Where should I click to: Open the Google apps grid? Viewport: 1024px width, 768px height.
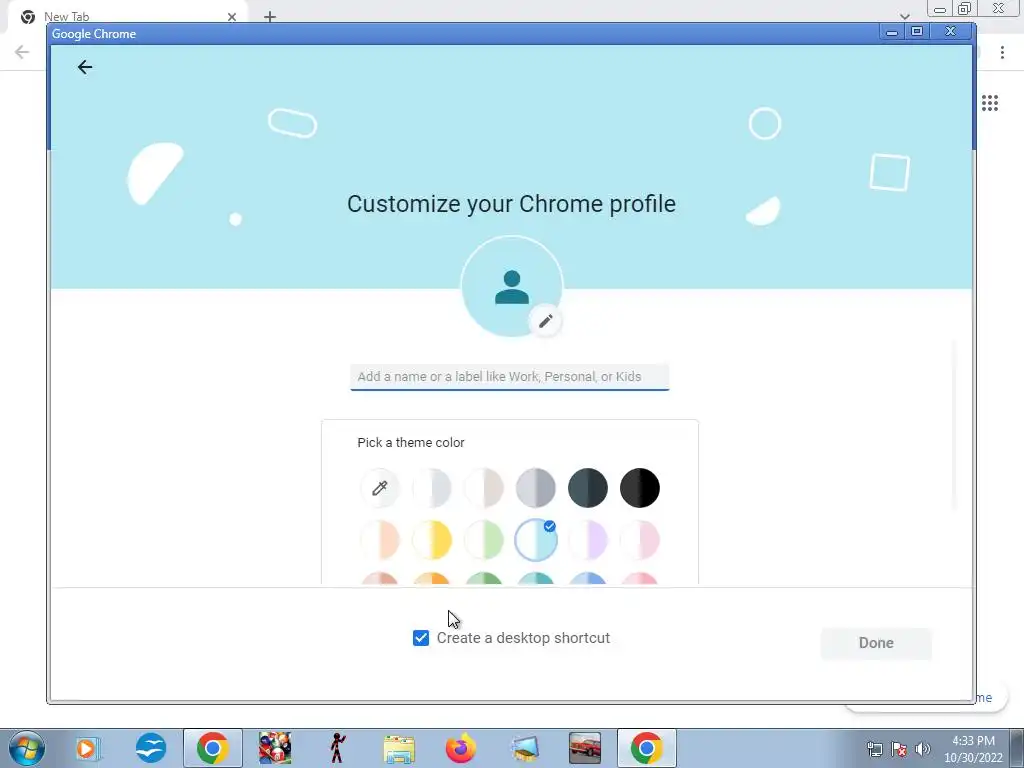990,103
